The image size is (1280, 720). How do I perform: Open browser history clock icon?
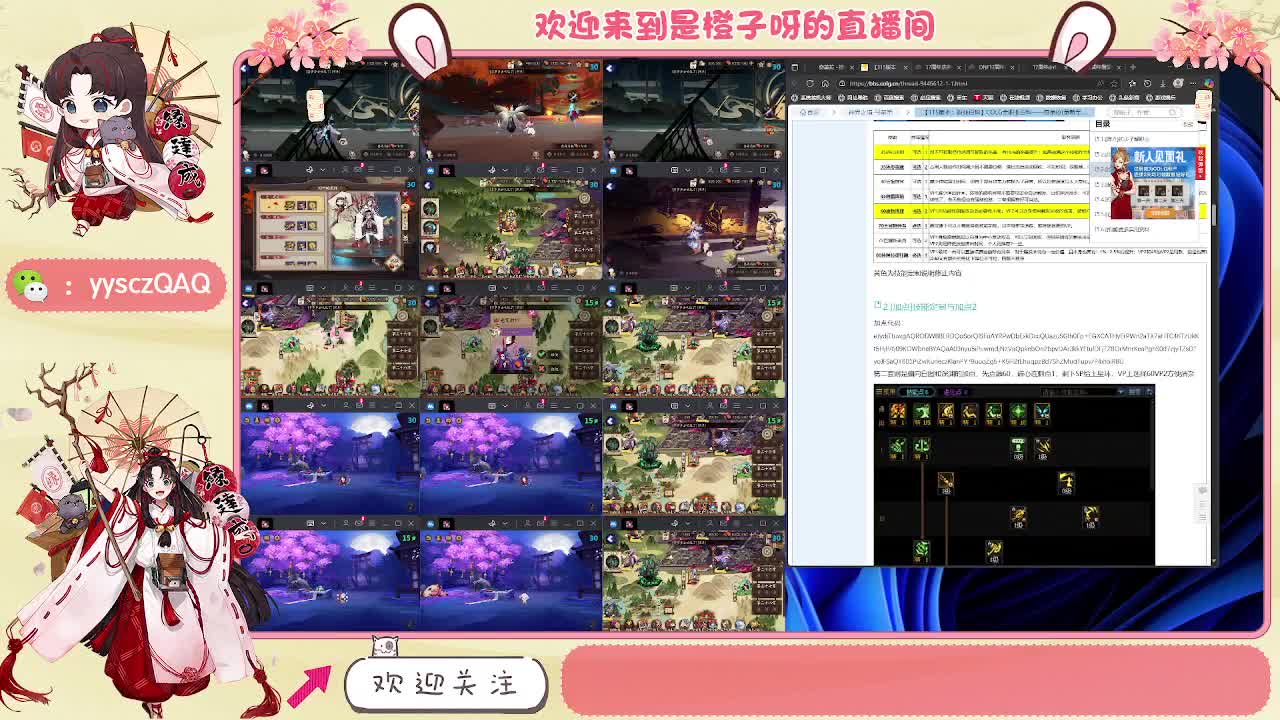[x=1147, y=84]
